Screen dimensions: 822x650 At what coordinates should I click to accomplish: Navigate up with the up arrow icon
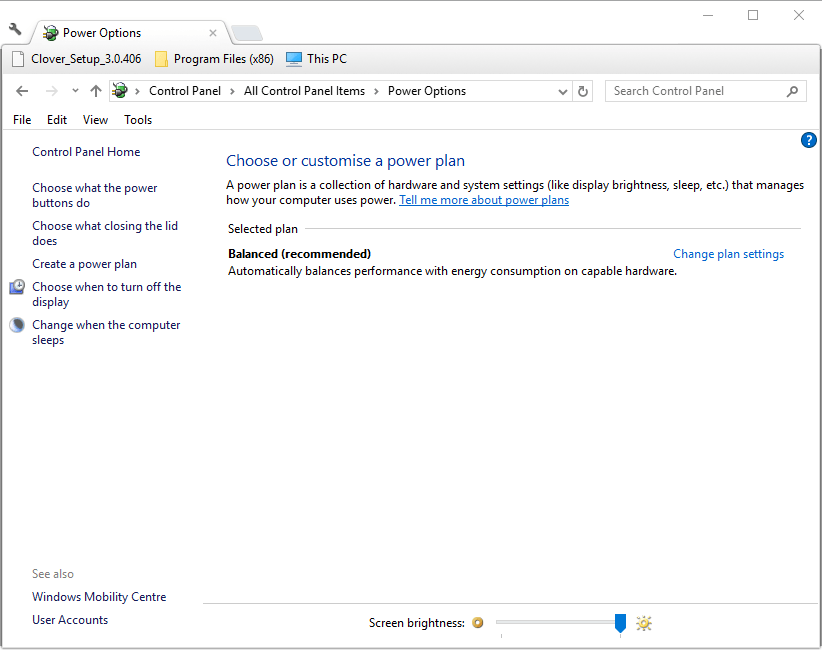point(95,91)
